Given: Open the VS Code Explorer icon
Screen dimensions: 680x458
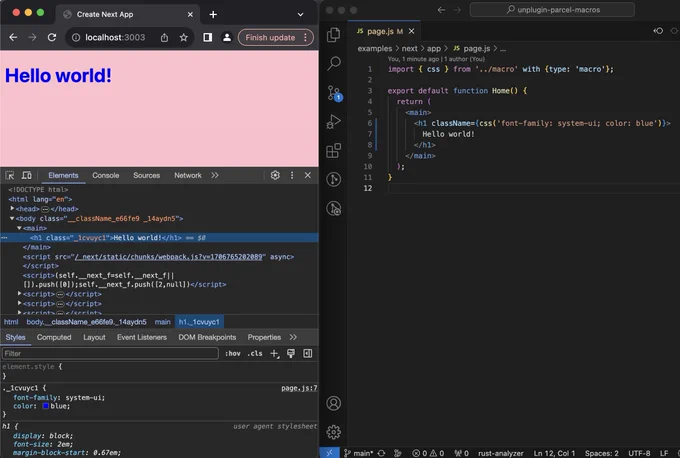Looking at the screenshot, I should 333,35.
